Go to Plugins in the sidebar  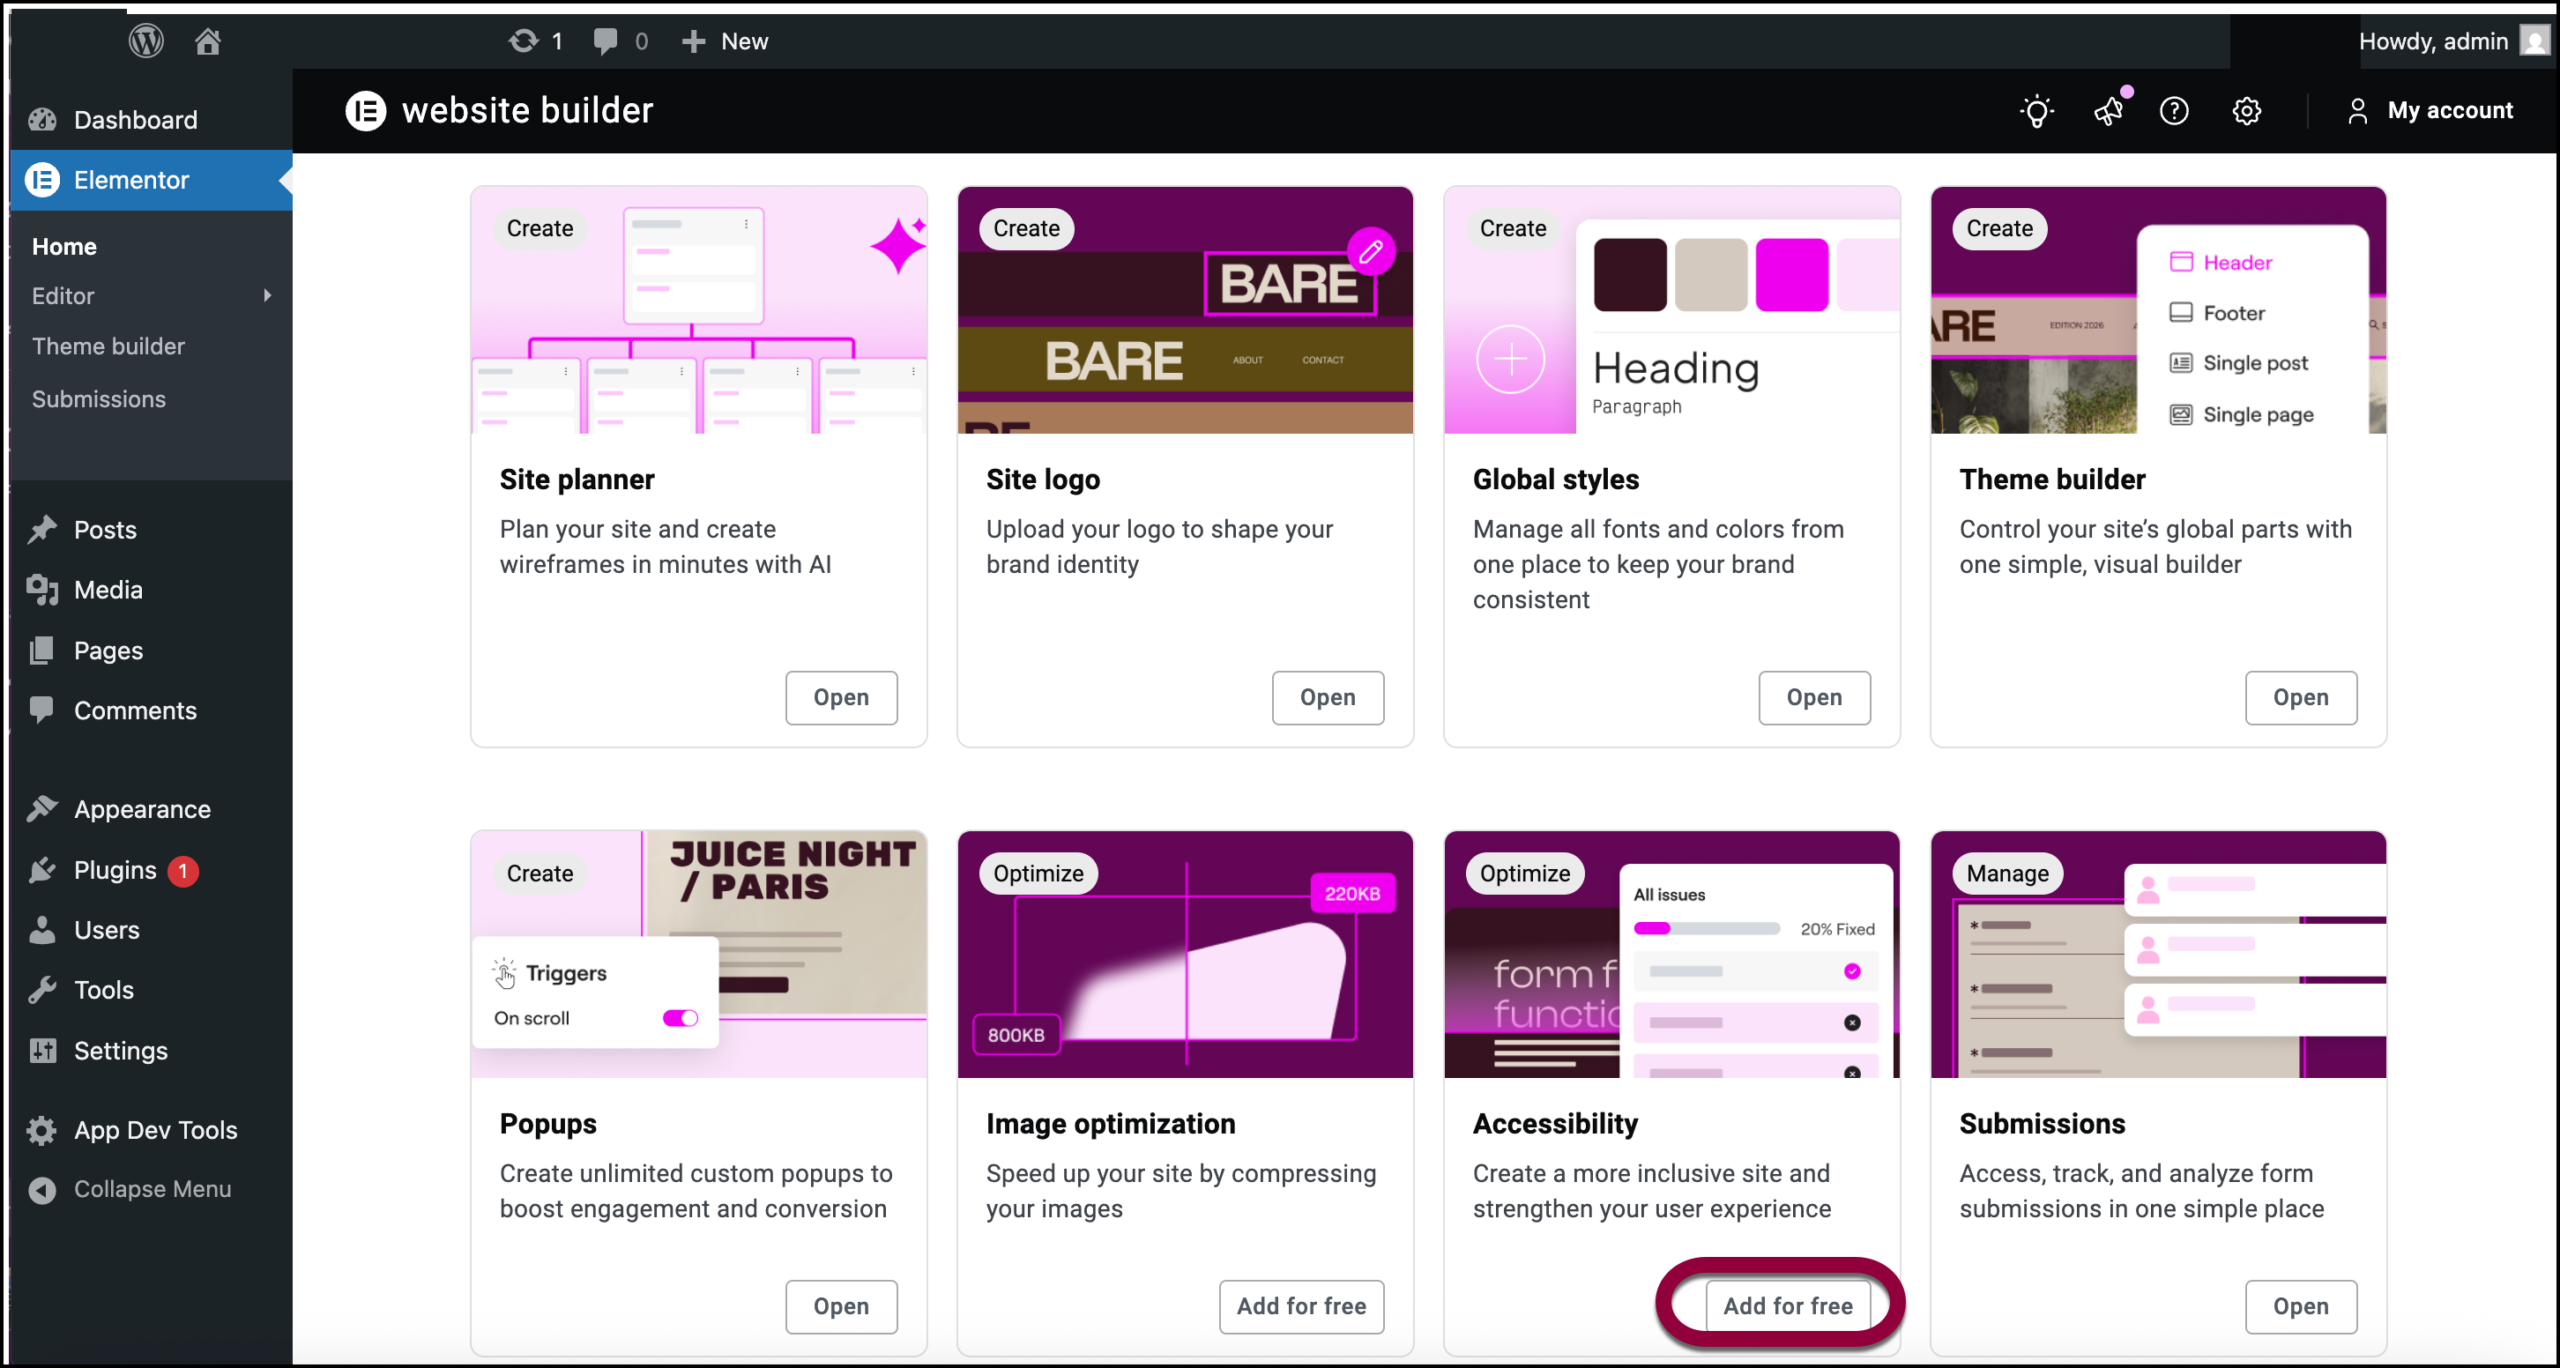115,870
